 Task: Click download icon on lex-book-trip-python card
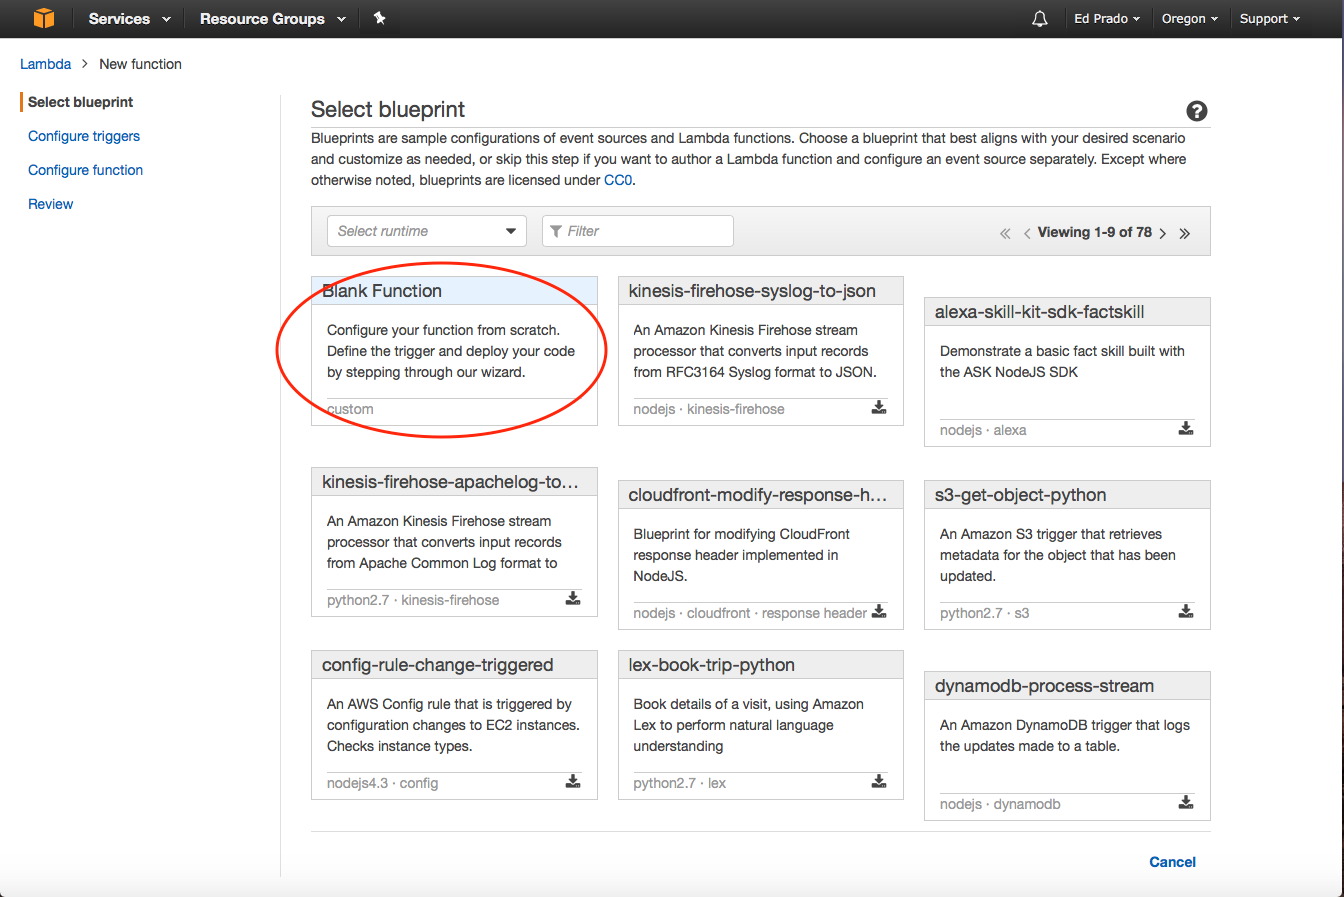click(879, 781)
